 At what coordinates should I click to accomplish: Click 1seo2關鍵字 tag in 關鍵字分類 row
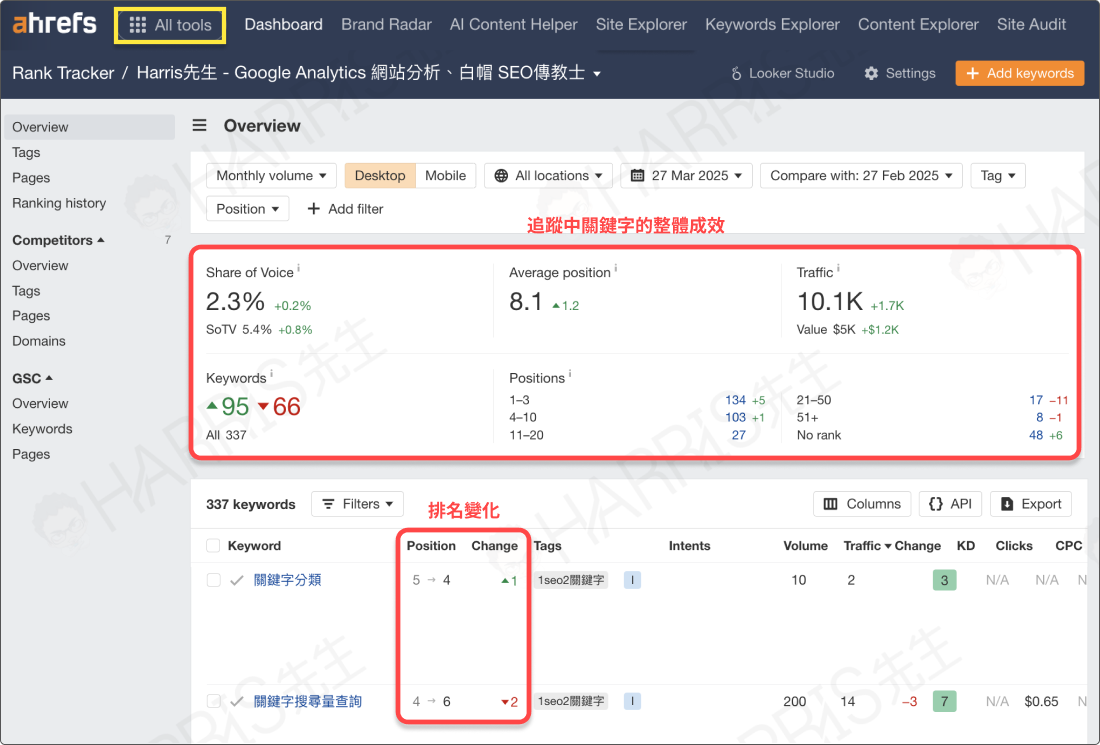point(570,580)
